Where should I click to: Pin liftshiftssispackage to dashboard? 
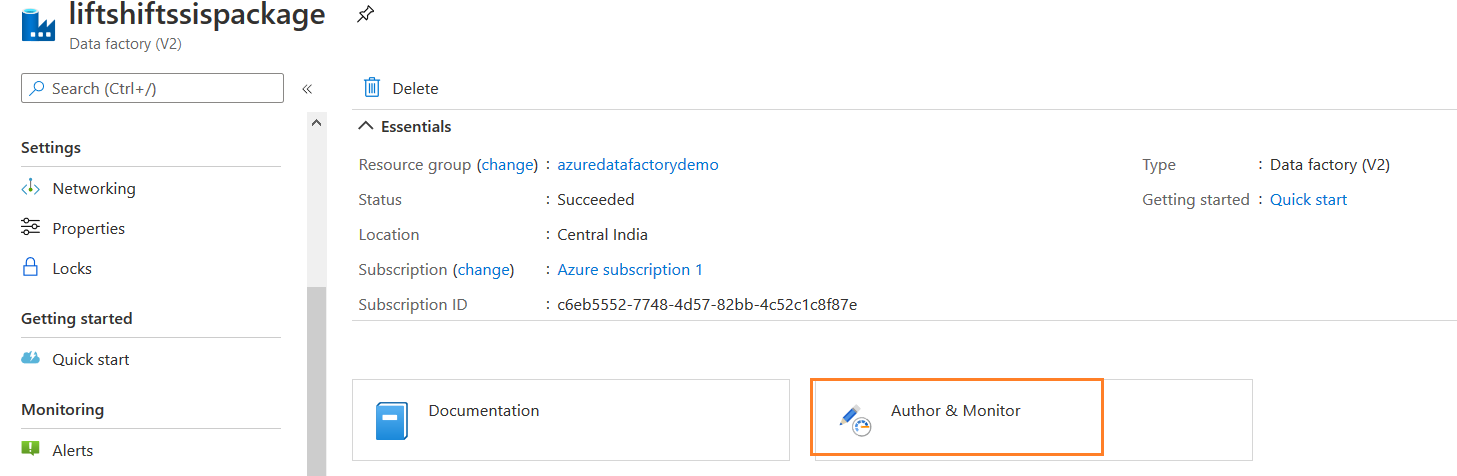click(366, 14)
